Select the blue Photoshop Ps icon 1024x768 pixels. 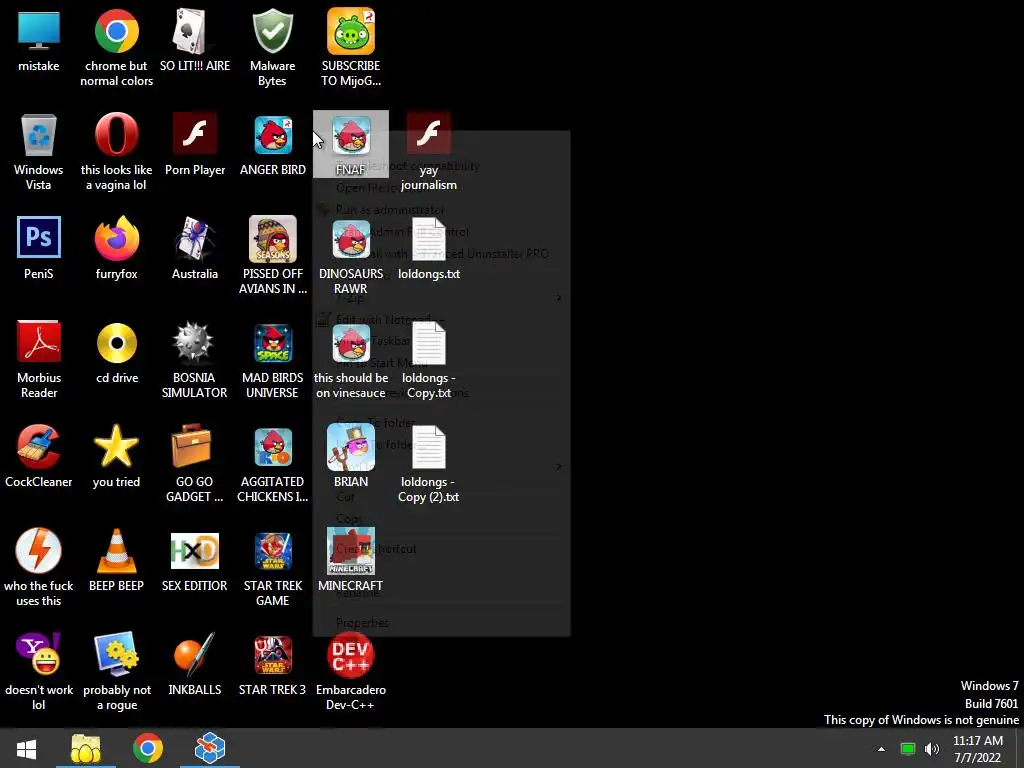coord(39,237)
